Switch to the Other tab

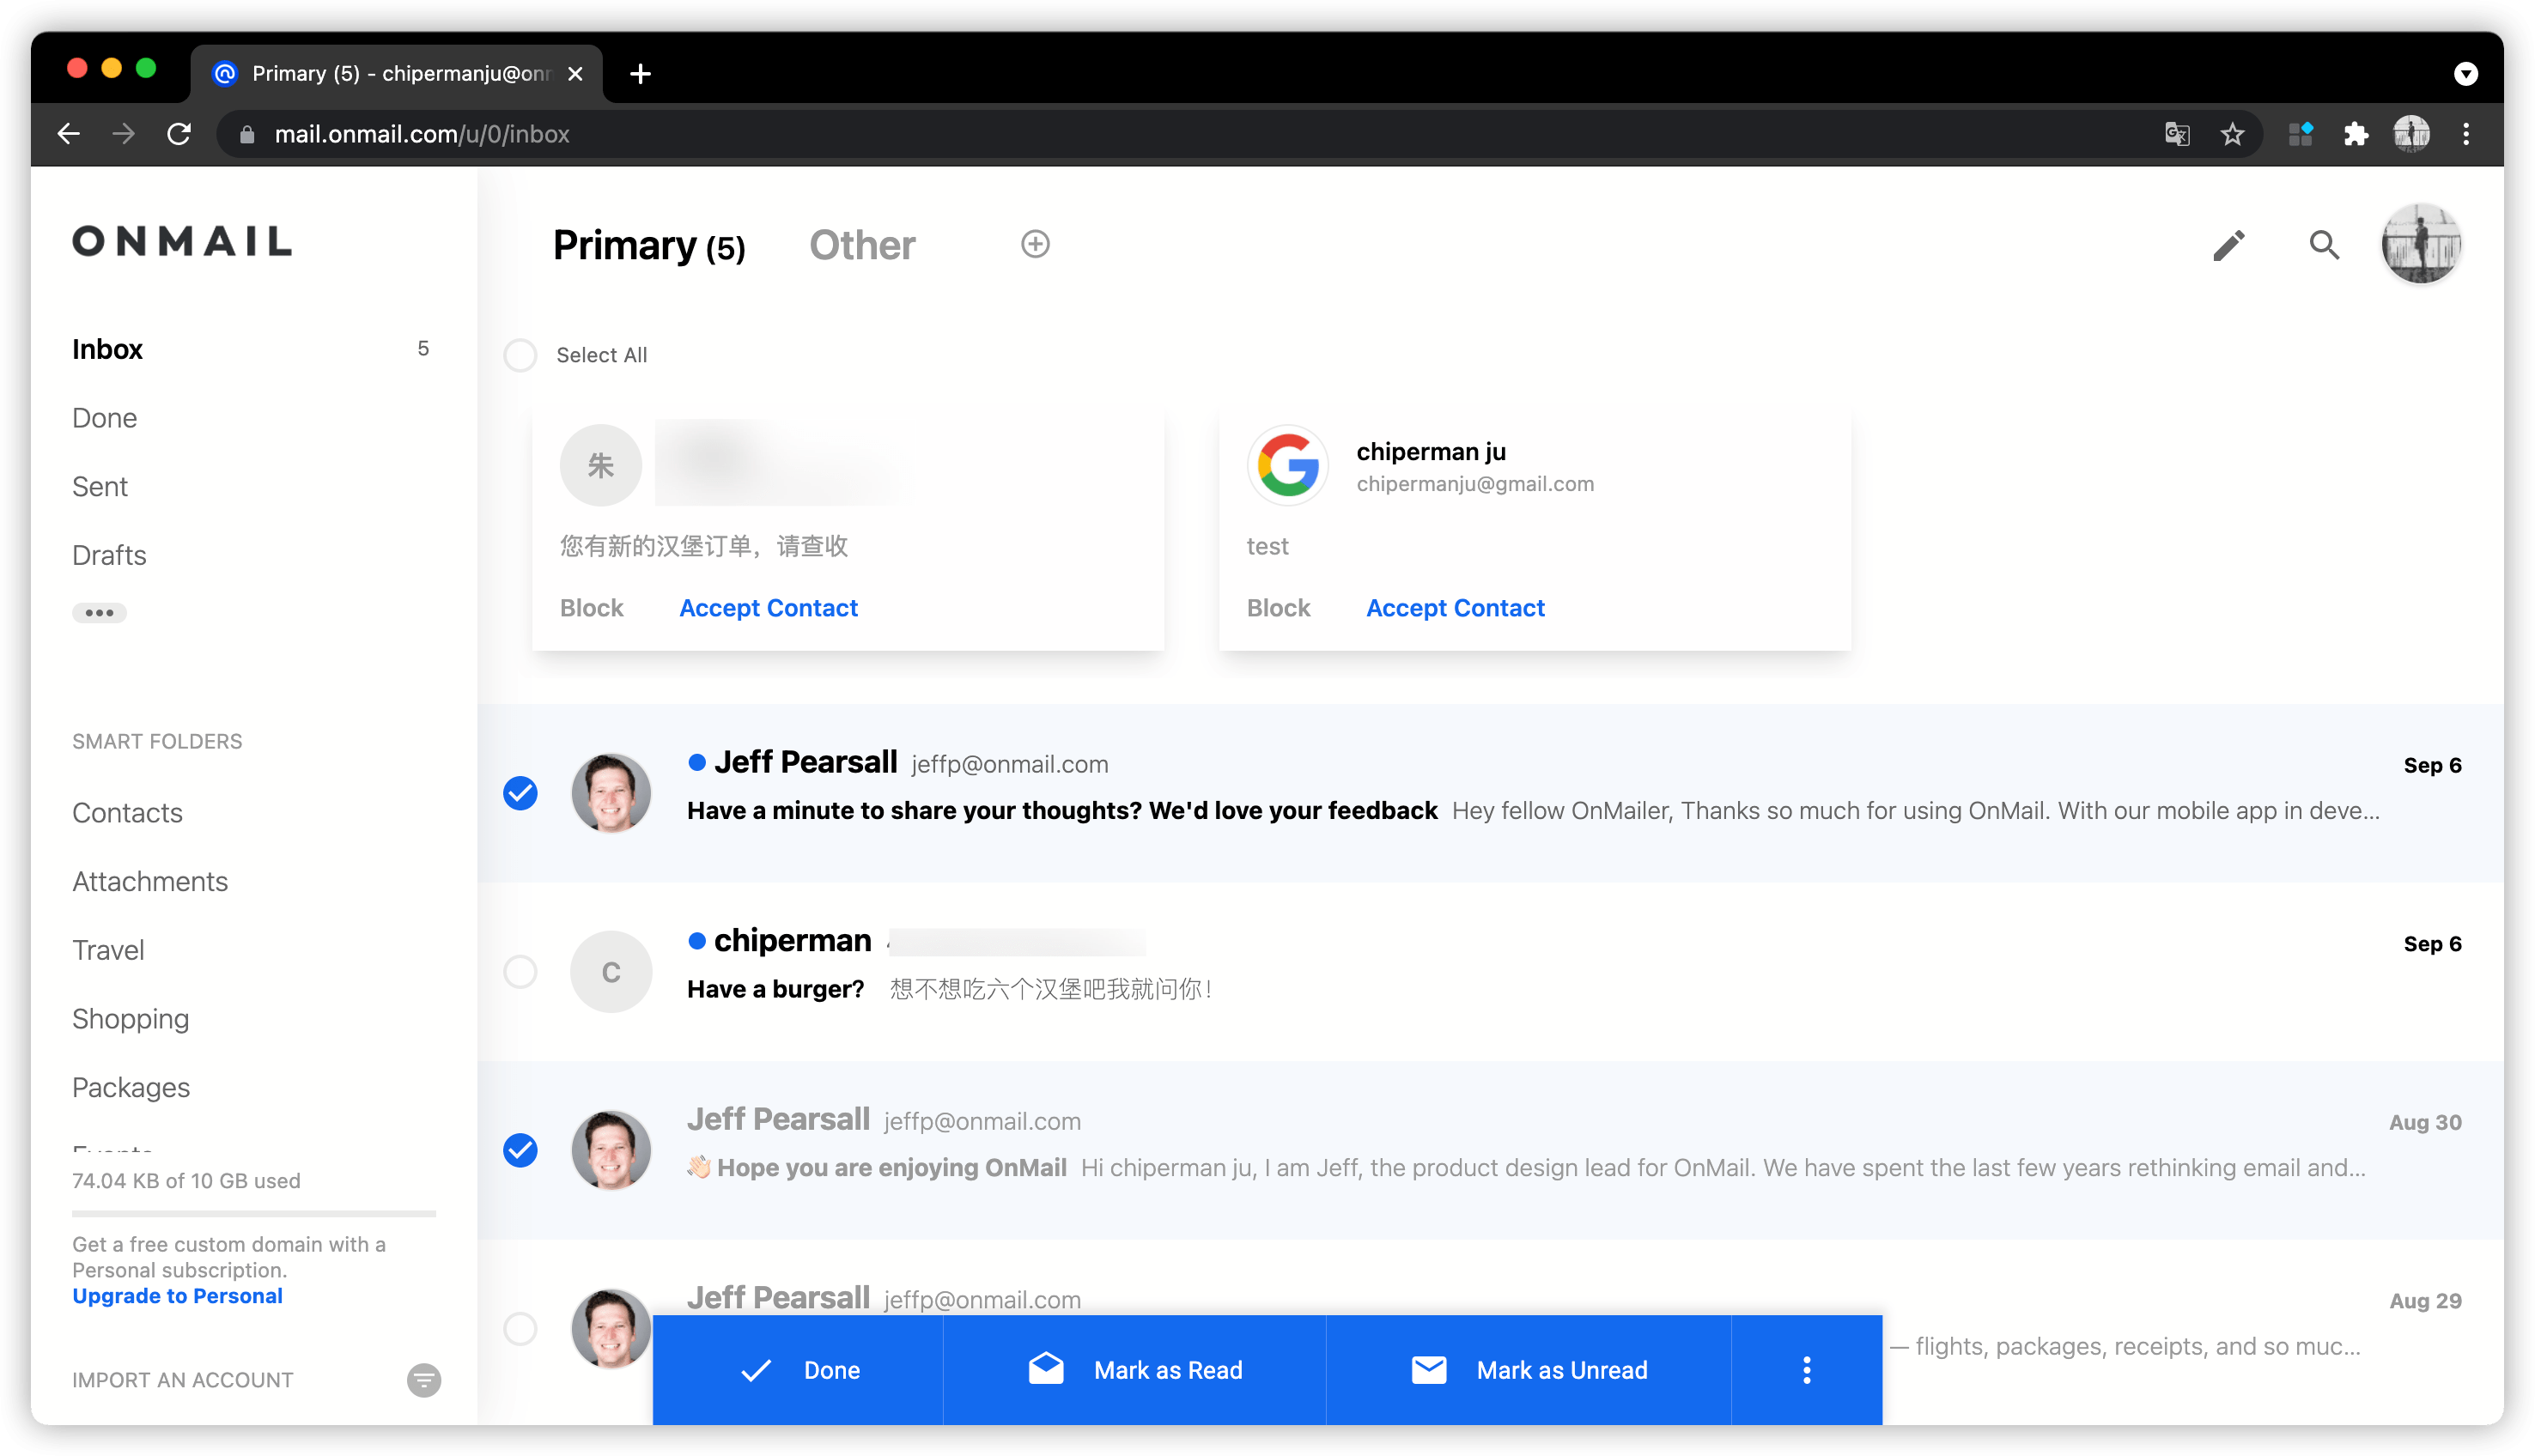(x=862, y=246)
